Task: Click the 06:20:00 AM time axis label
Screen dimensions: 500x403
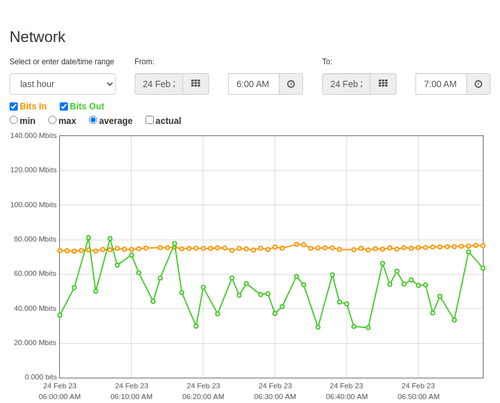Action: pos(203,397)
